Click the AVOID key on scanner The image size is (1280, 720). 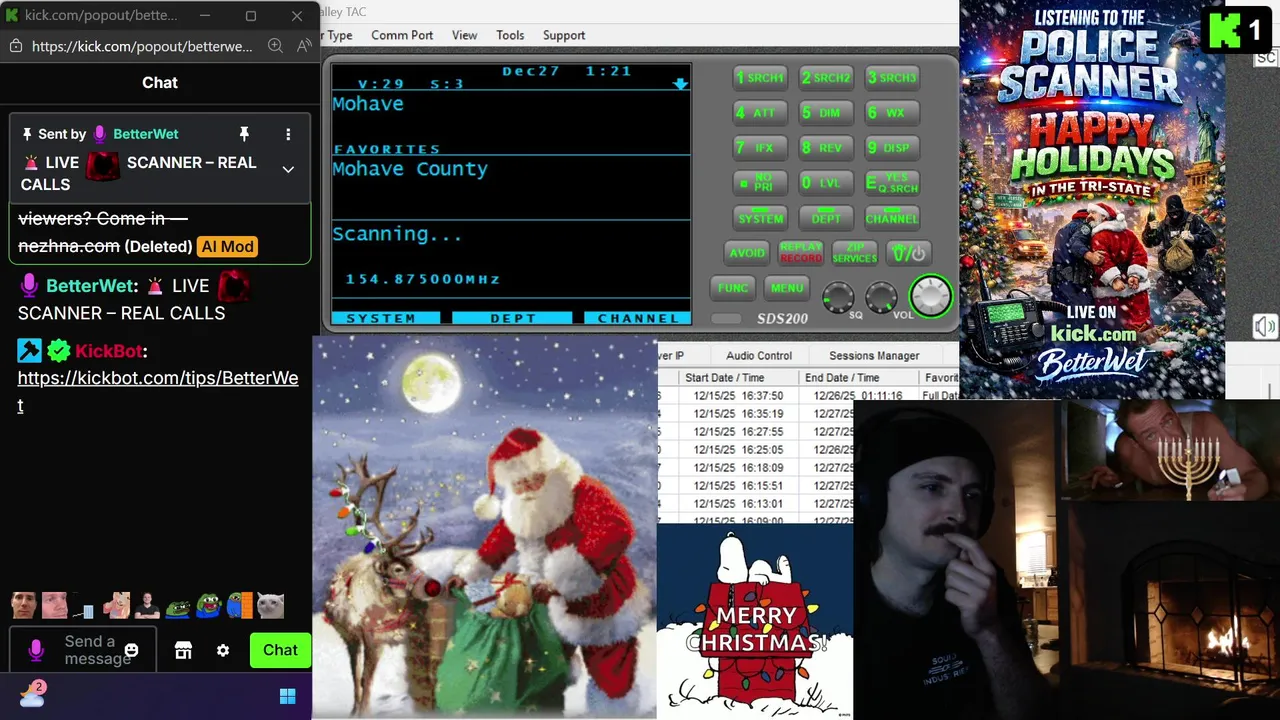[747, 253]
